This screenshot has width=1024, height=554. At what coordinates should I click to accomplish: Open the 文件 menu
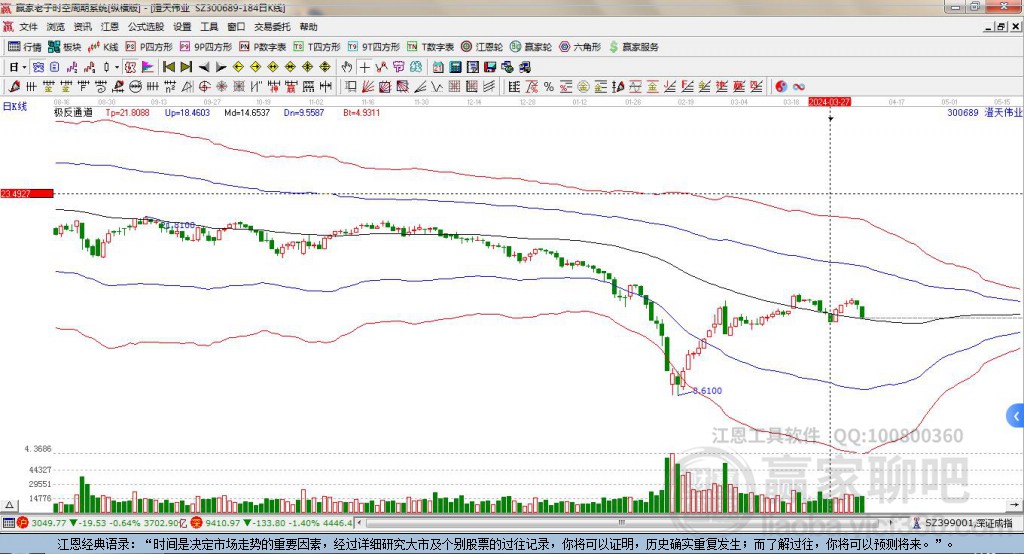coord(28,27)
